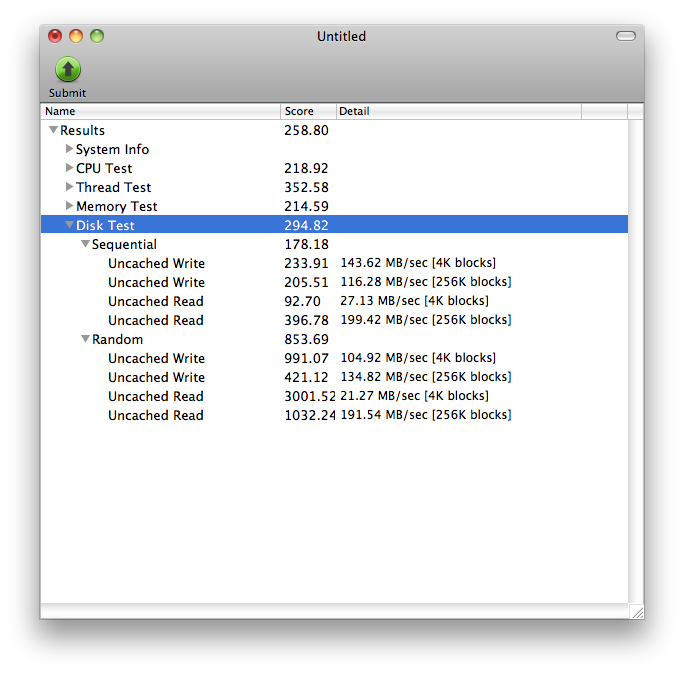Viewport: 684px width, 674px height.
Task: Select the Thread Test label
Action: tap(113, 187)
